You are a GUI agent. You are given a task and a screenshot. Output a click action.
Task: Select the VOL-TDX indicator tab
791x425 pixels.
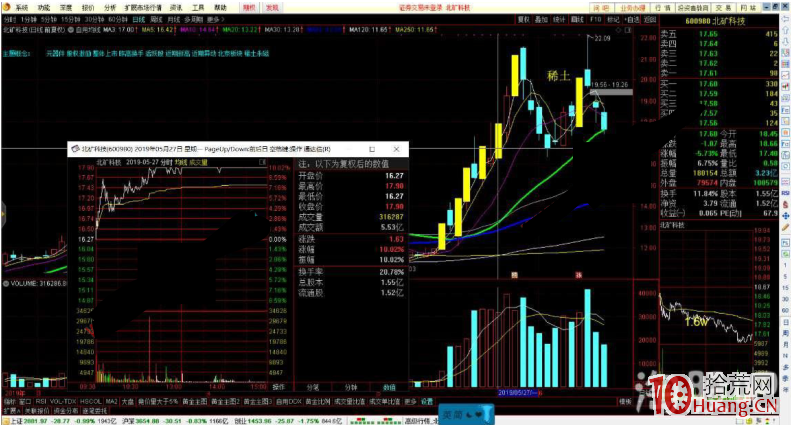coord(63,402)
